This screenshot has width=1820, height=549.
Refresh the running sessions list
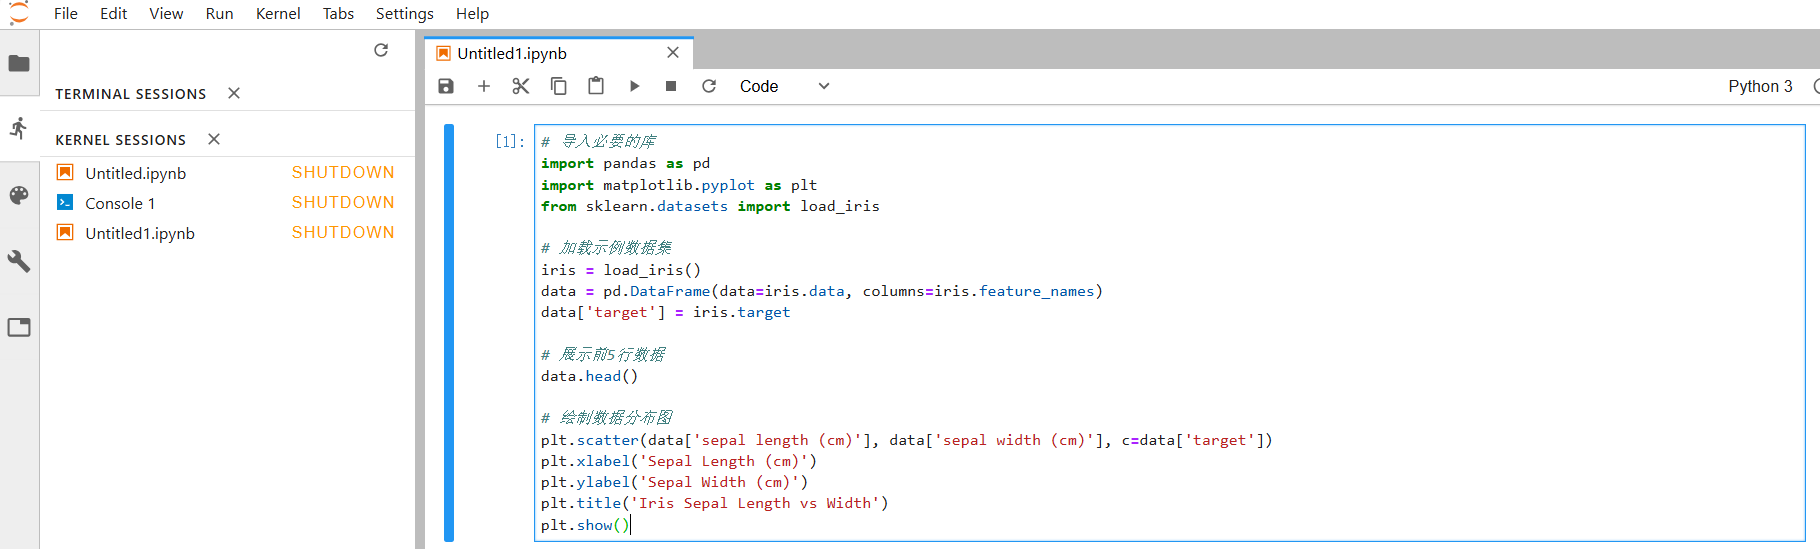(x=381, y=50)
